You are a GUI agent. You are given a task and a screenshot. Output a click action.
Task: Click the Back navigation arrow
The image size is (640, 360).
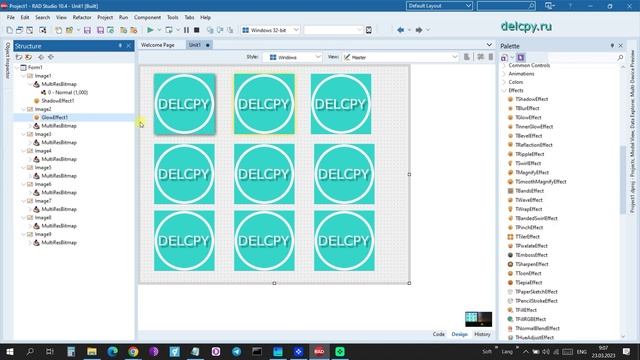pyautogui.click(x=400, y=30)
